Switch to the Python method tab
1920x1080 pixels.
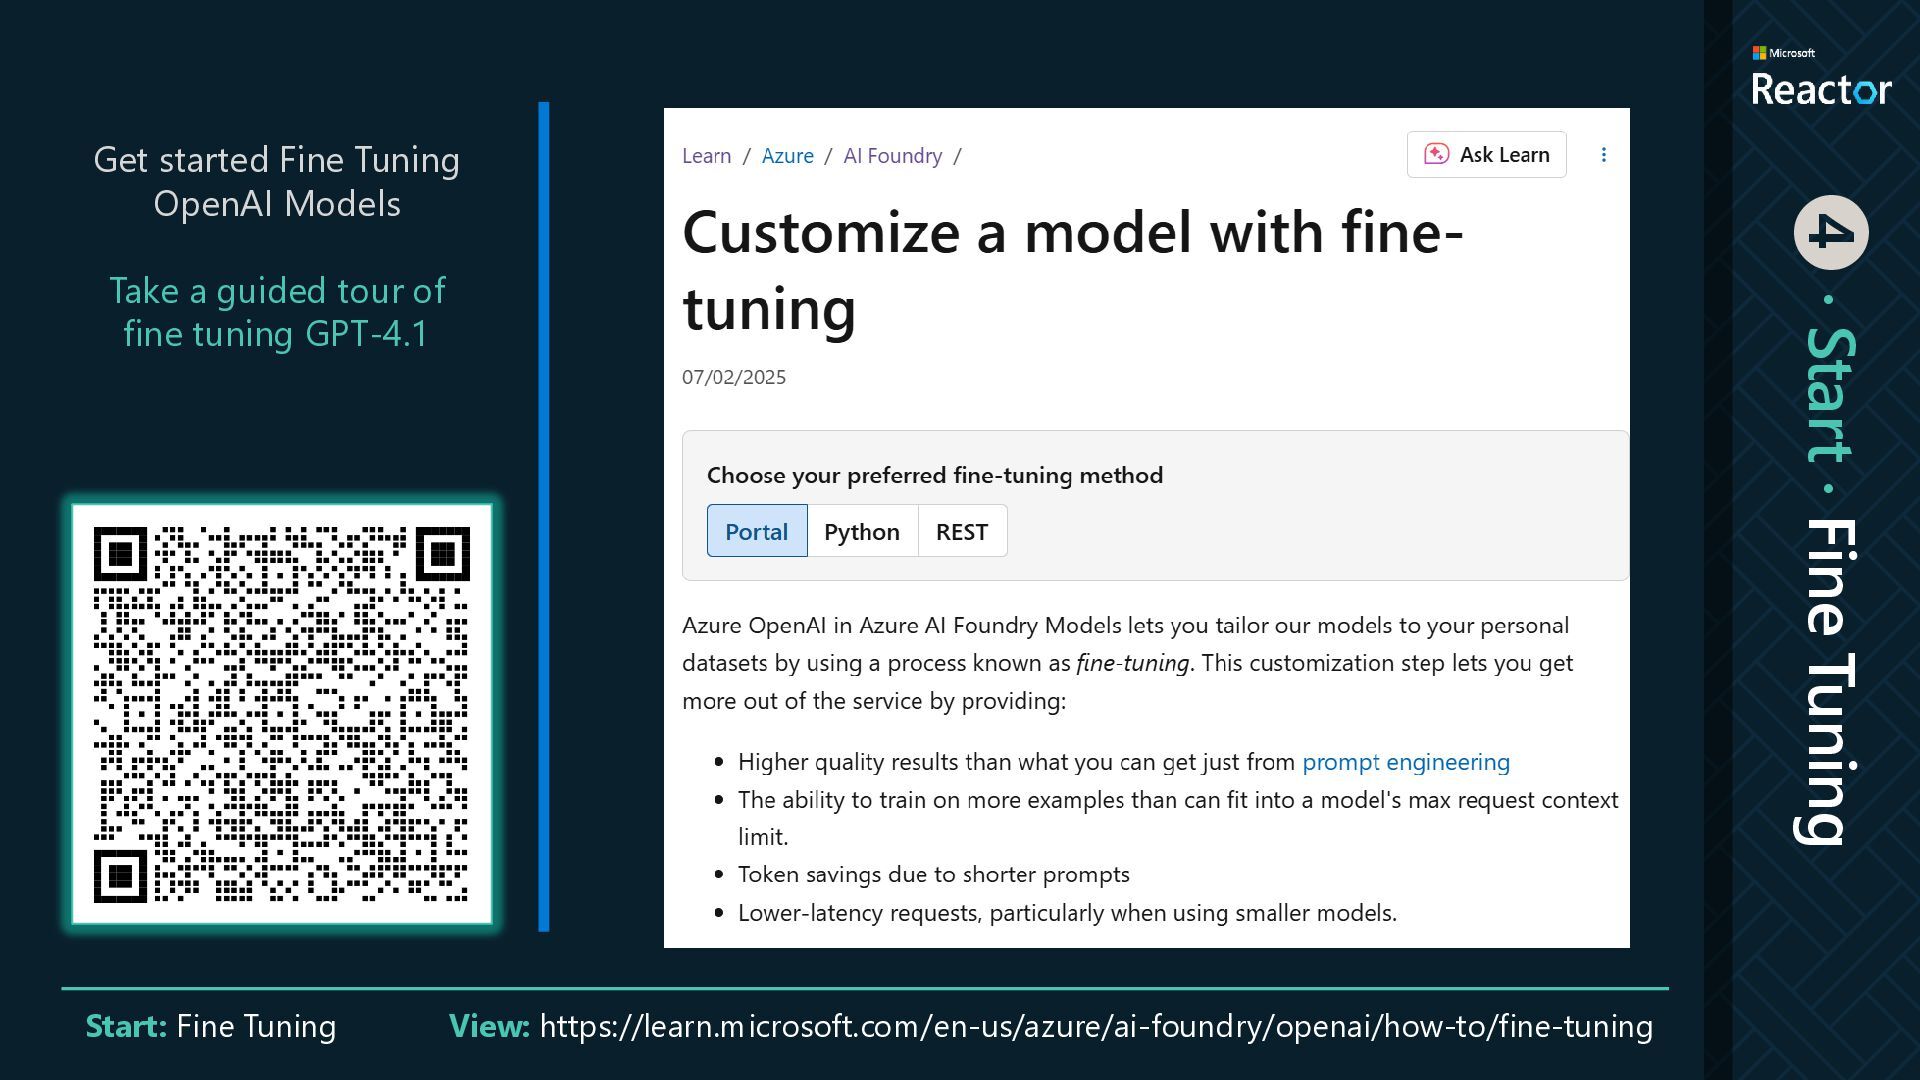[x=862, y=531]
